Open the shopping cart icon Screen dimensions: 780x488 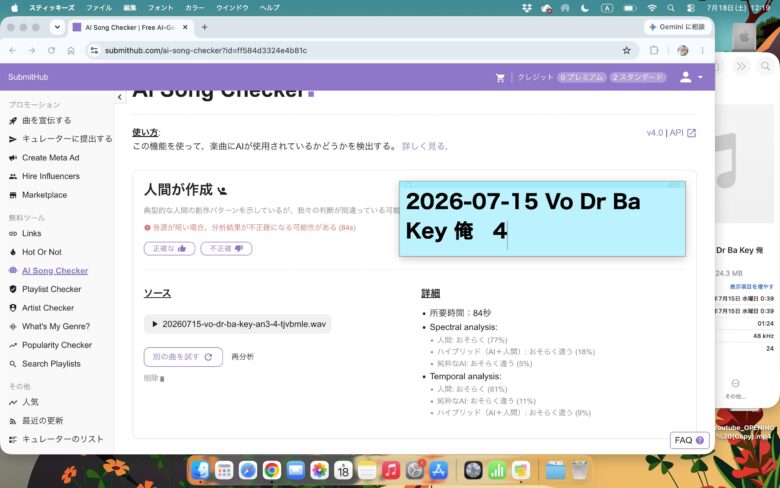coord(500,78)
